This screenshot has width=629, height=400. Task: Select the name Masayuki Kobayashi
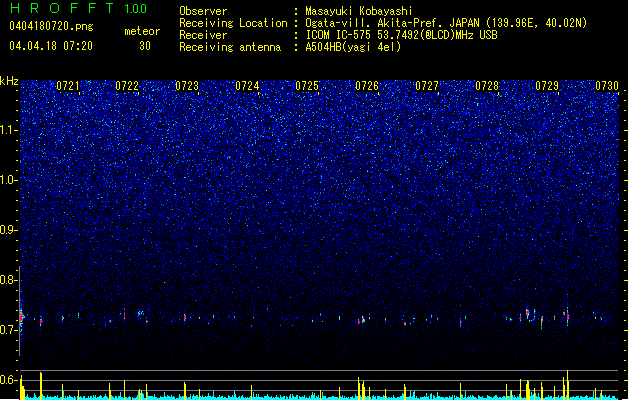pos(359,11)
